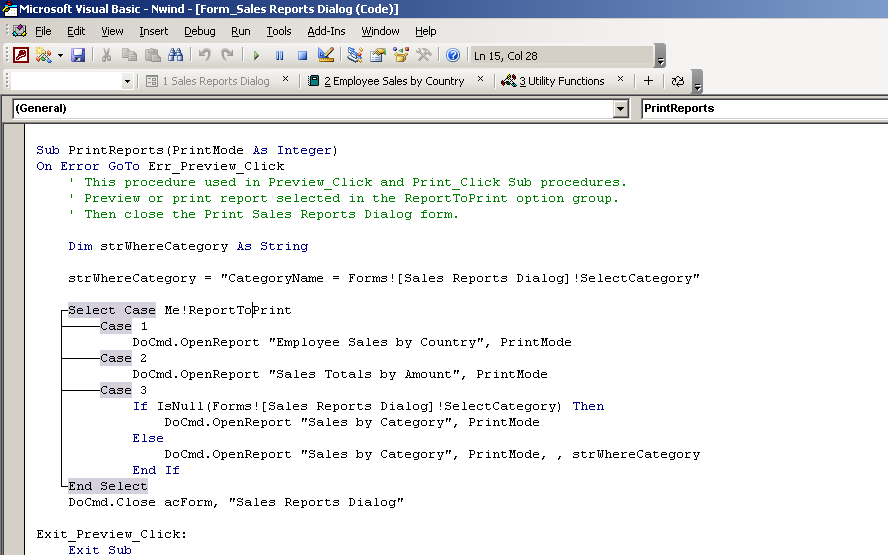Click the Redo arrow icon
The height and width of the screenshot is (555, 888).
pos(227,55)
